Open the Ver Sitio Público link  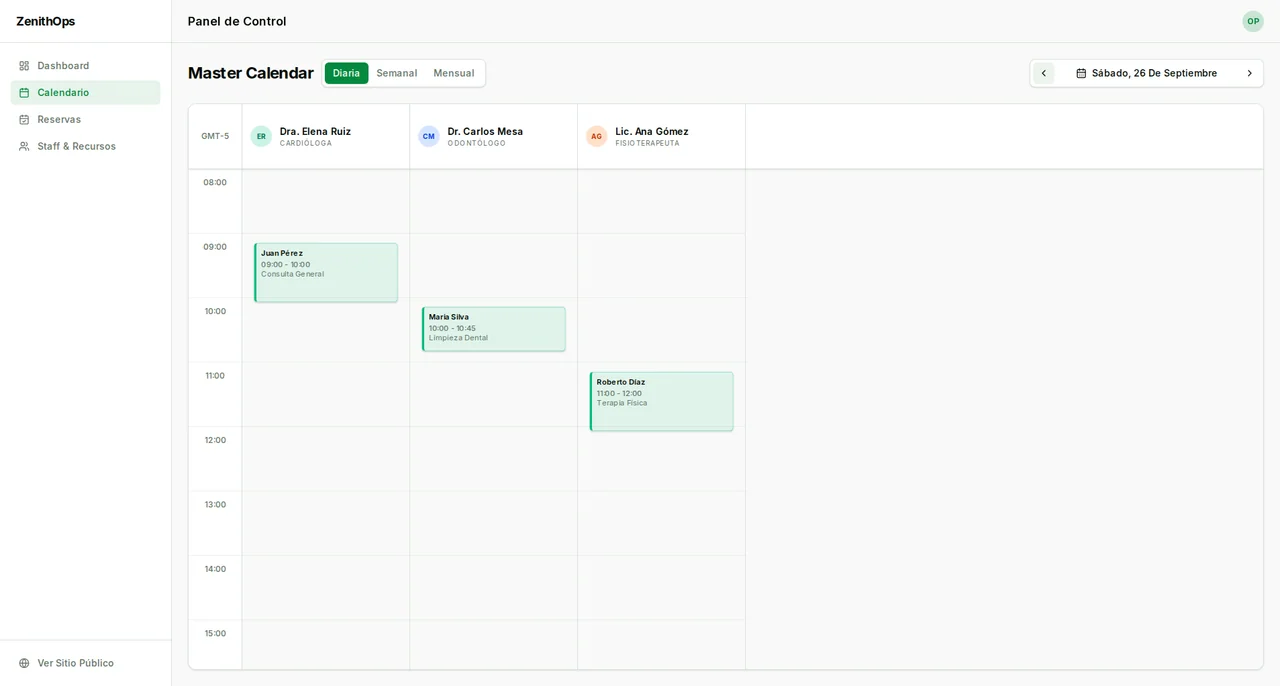85,663
